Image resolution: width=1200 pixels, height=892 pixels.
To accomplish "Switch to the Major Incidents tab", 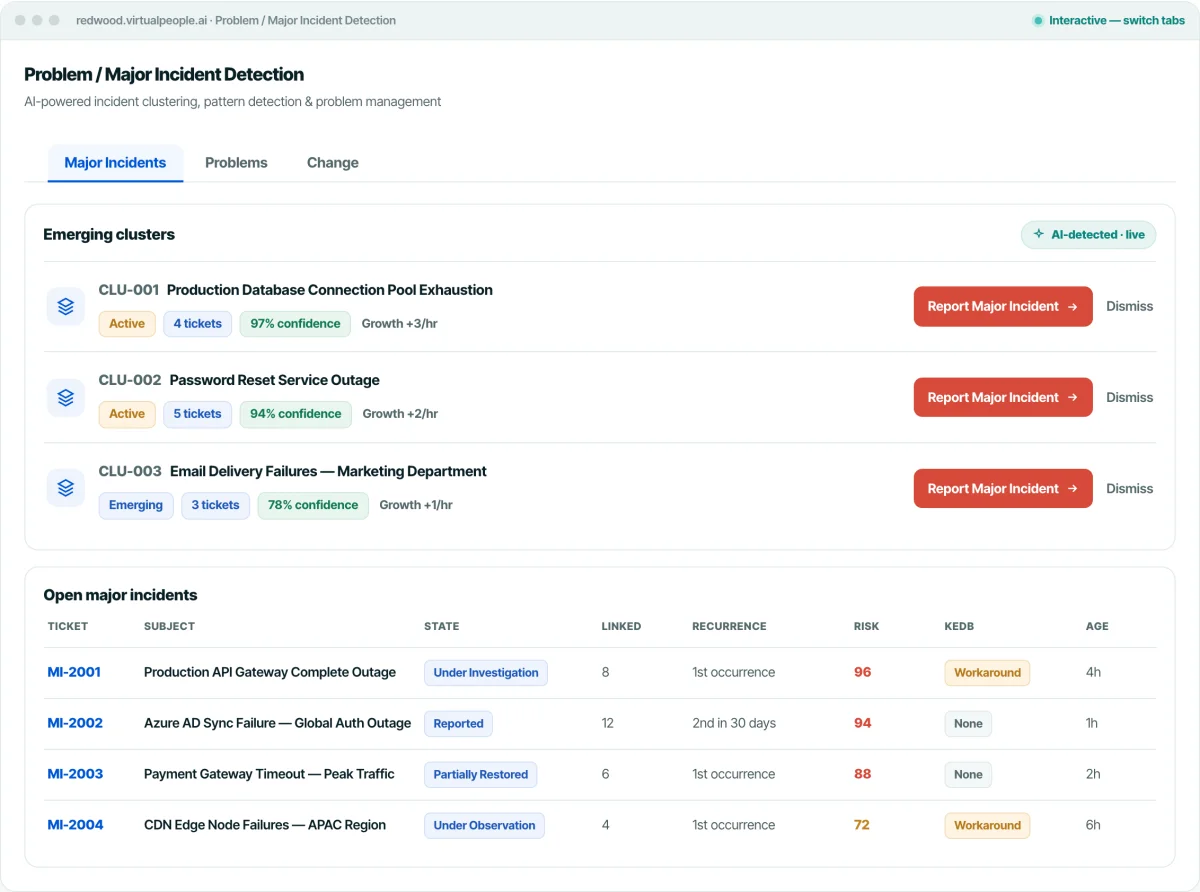I will pos(115,163).
